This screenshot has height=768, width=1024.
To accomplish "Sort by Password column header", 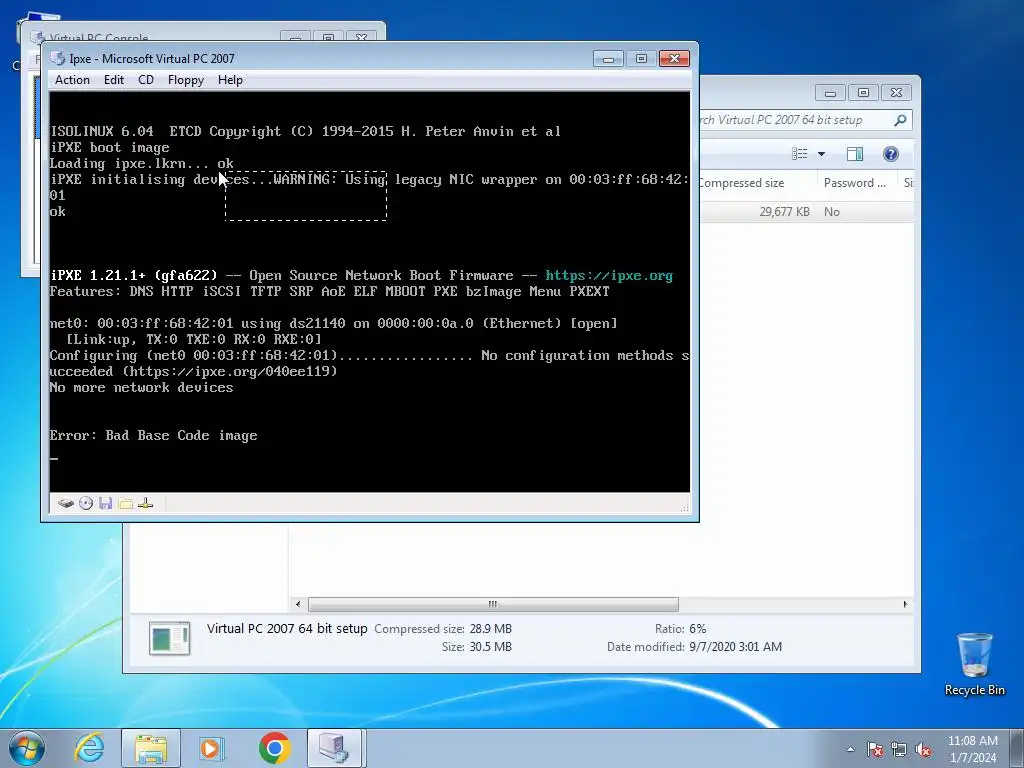I will pos(857,183).
